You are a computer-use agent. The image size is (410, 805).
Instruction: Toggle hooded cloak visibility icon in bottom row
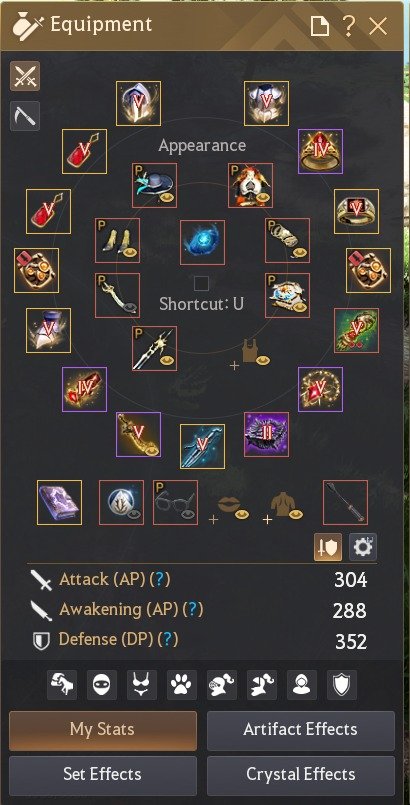pos(302,685)
